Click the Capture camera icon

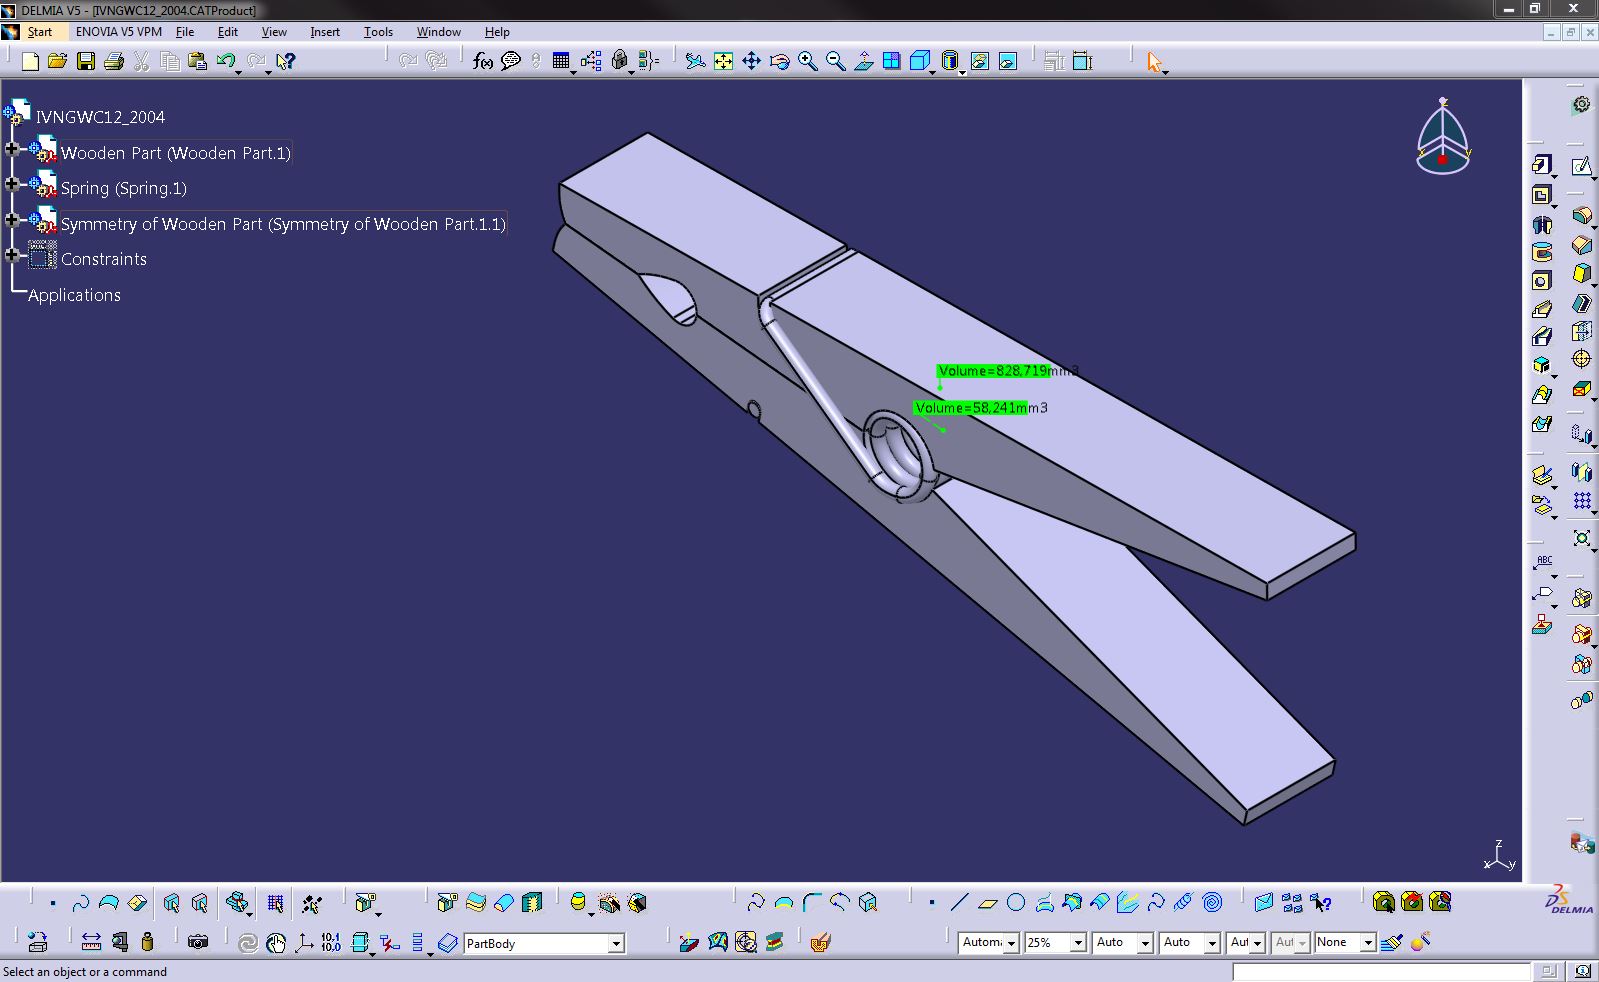coord(198,942)
